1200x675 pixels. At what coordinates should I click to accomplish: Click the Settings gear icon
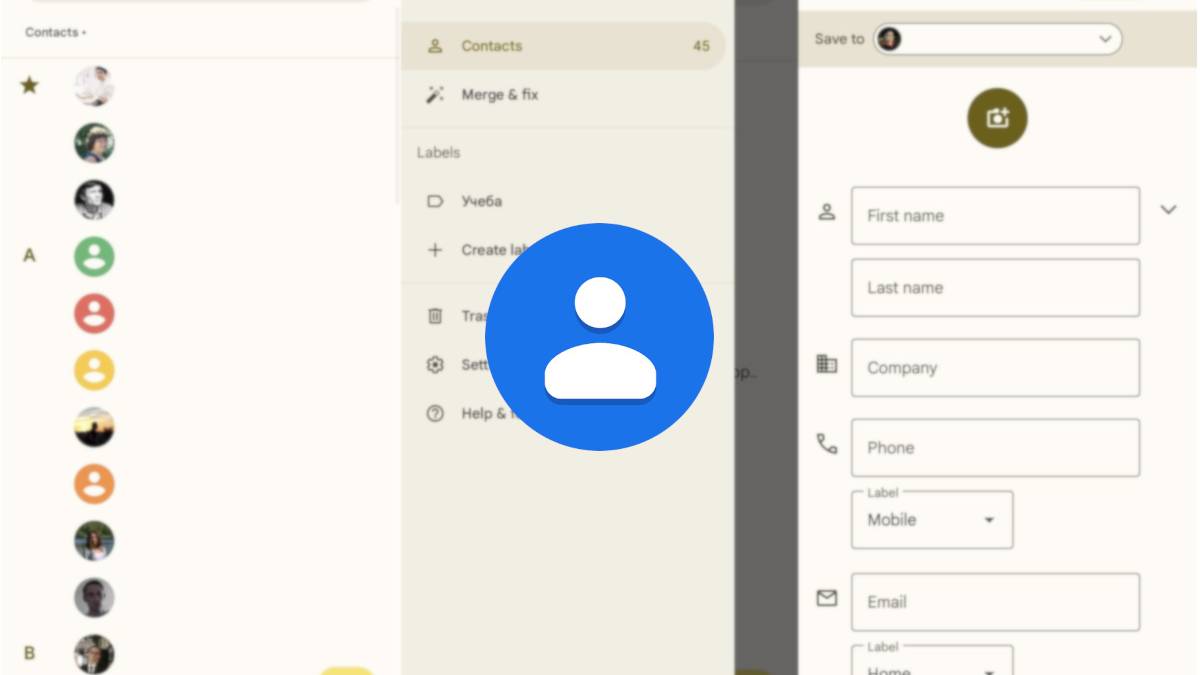click(435, 365)
